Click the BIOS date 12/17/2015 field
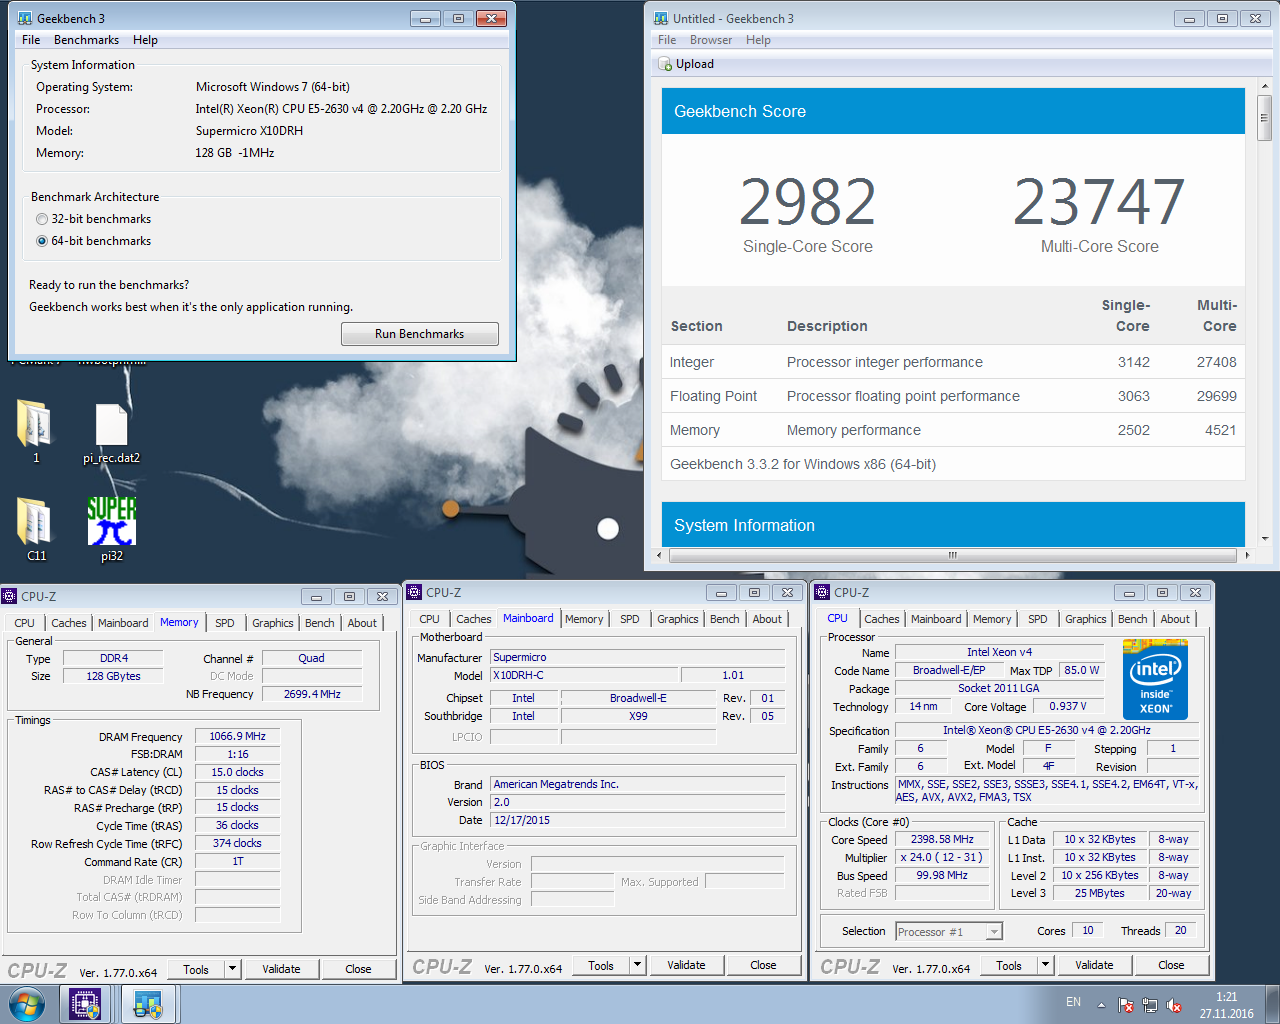This screenshot has height=1024, width=1280. (637, 820)
